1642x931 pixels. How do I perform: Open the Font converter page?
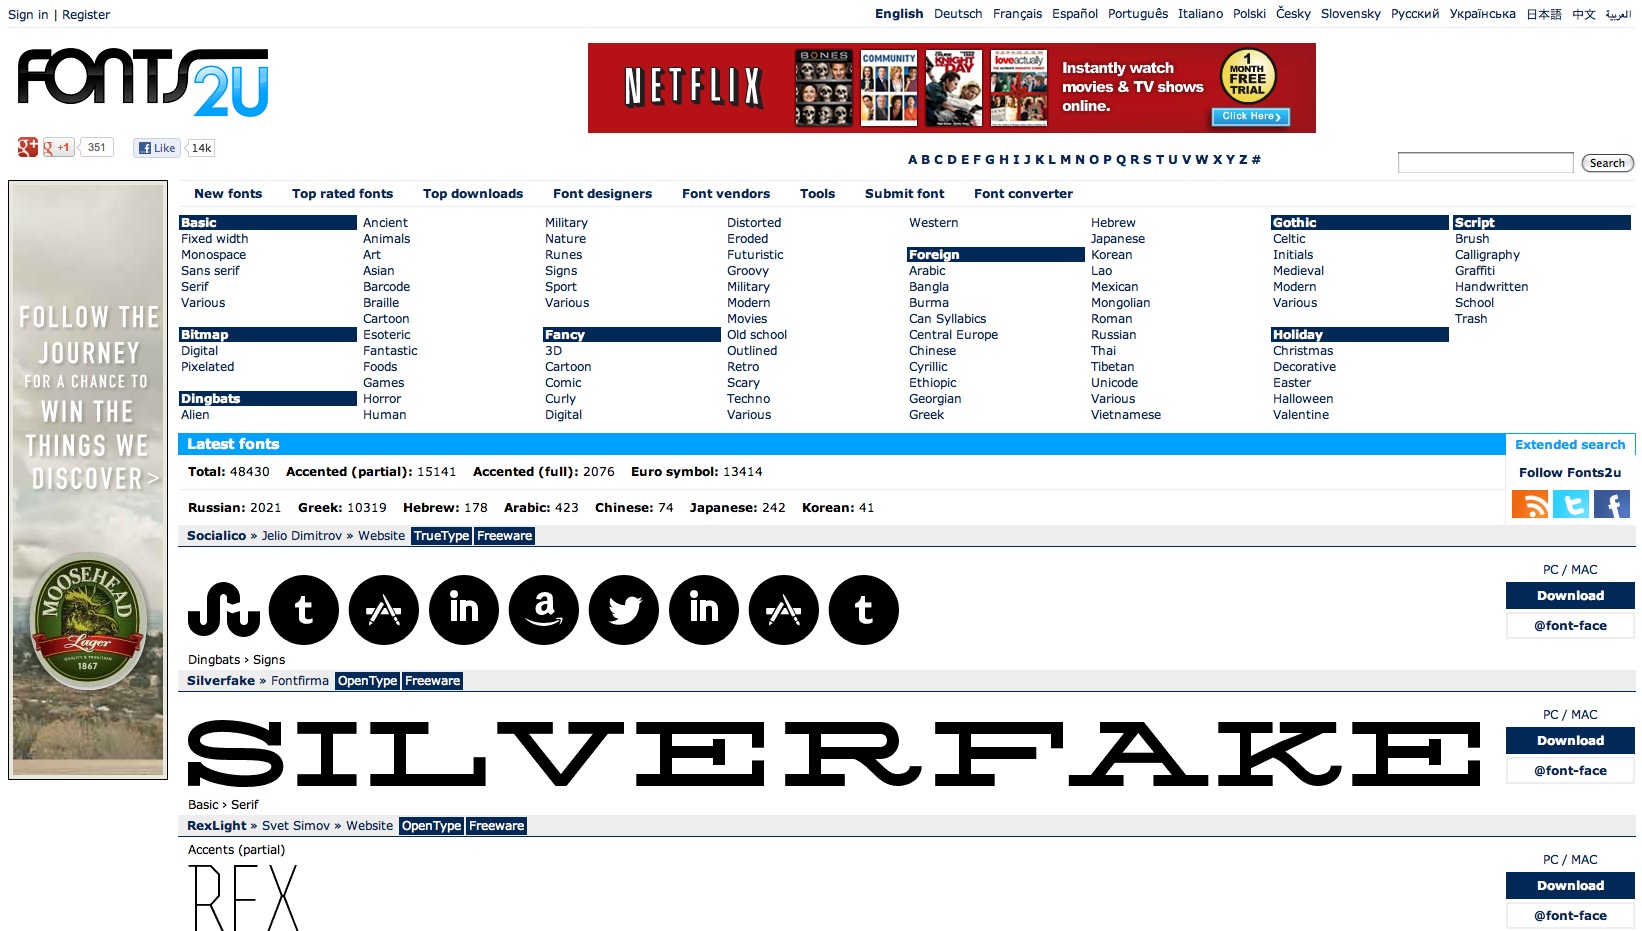tap(1022, 193)
